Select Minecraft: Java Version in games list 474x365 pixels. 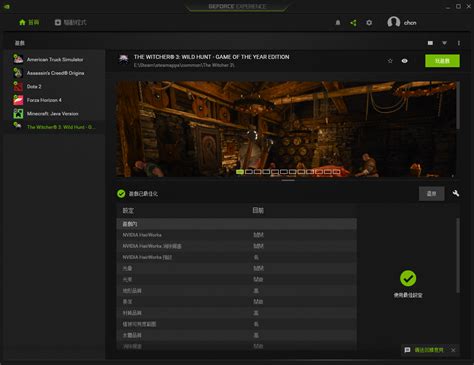[x=53, y=114]
